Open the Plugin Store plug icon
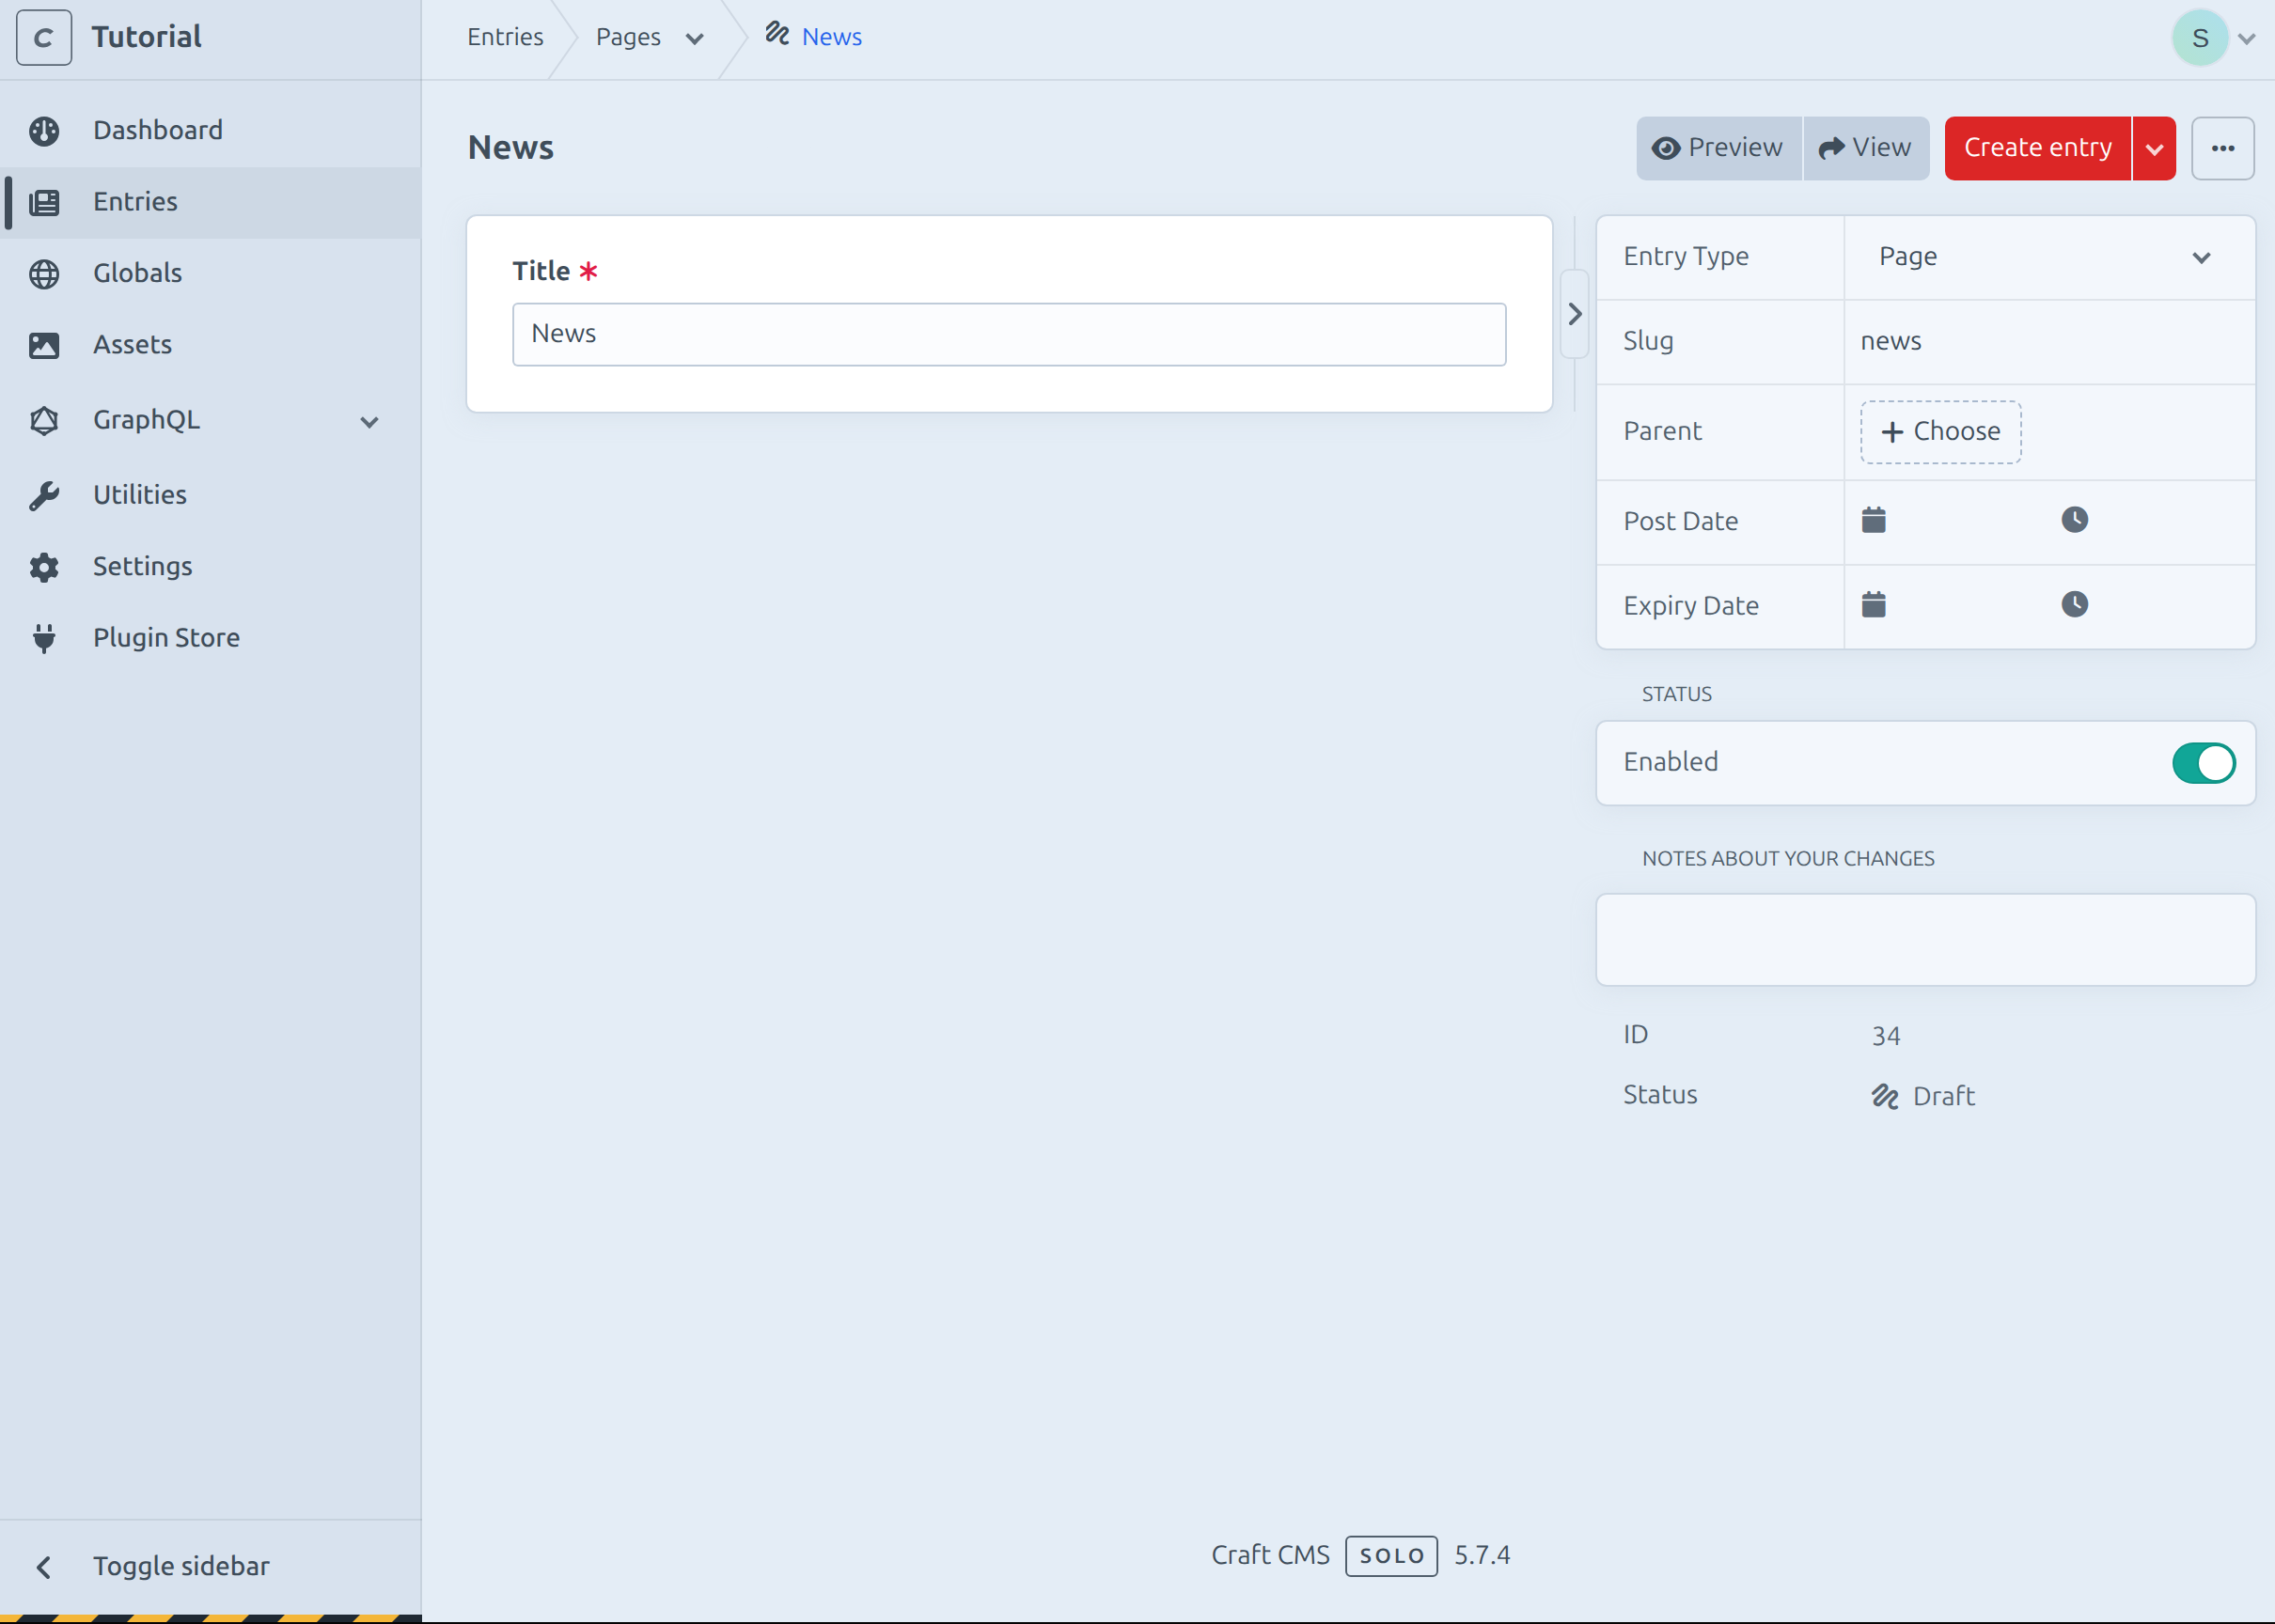 point(45,638)
